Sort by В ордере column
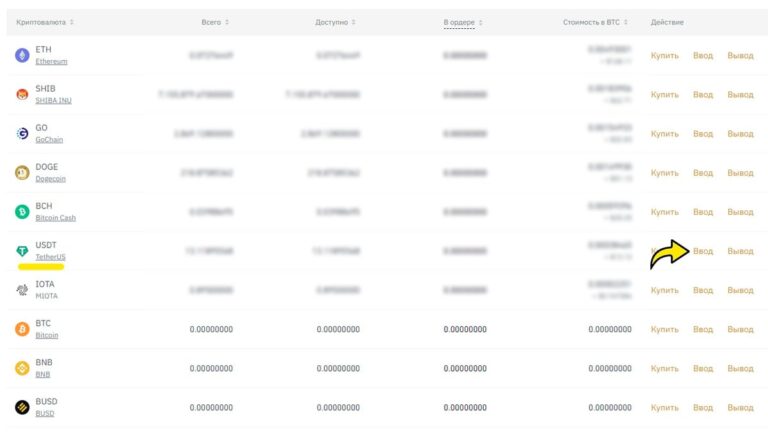768x435 pixels. click(x=463, y=23)
